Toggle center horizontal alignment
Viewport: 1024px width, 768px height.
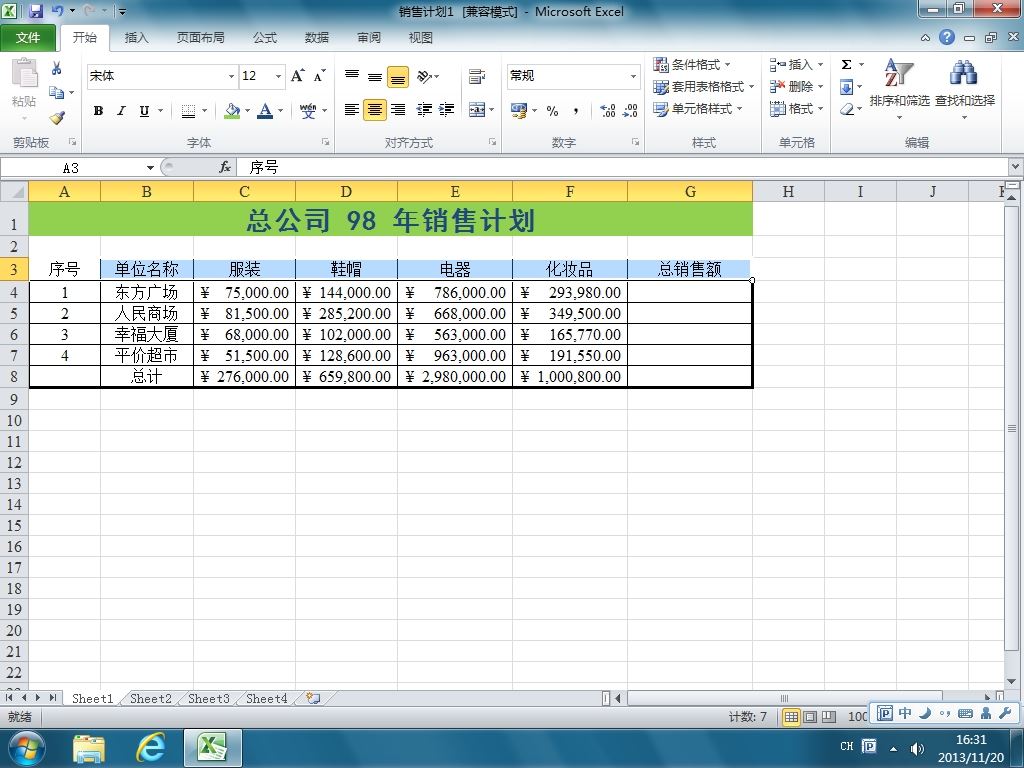tap(375, 110)
